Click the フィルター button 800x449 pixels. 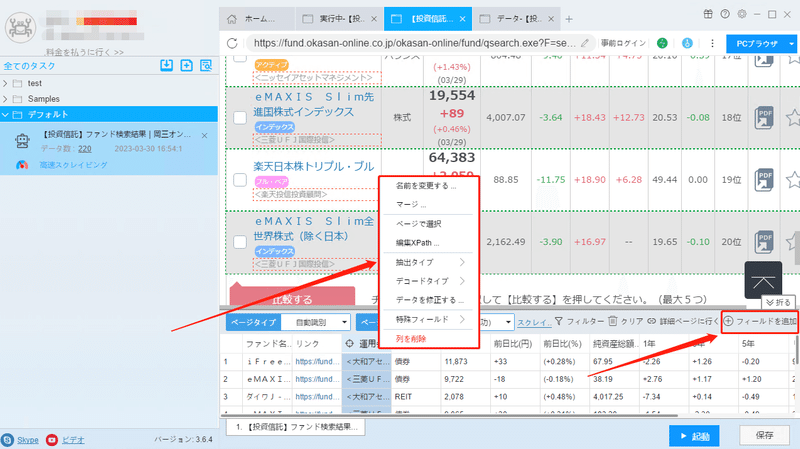(579, 321)
